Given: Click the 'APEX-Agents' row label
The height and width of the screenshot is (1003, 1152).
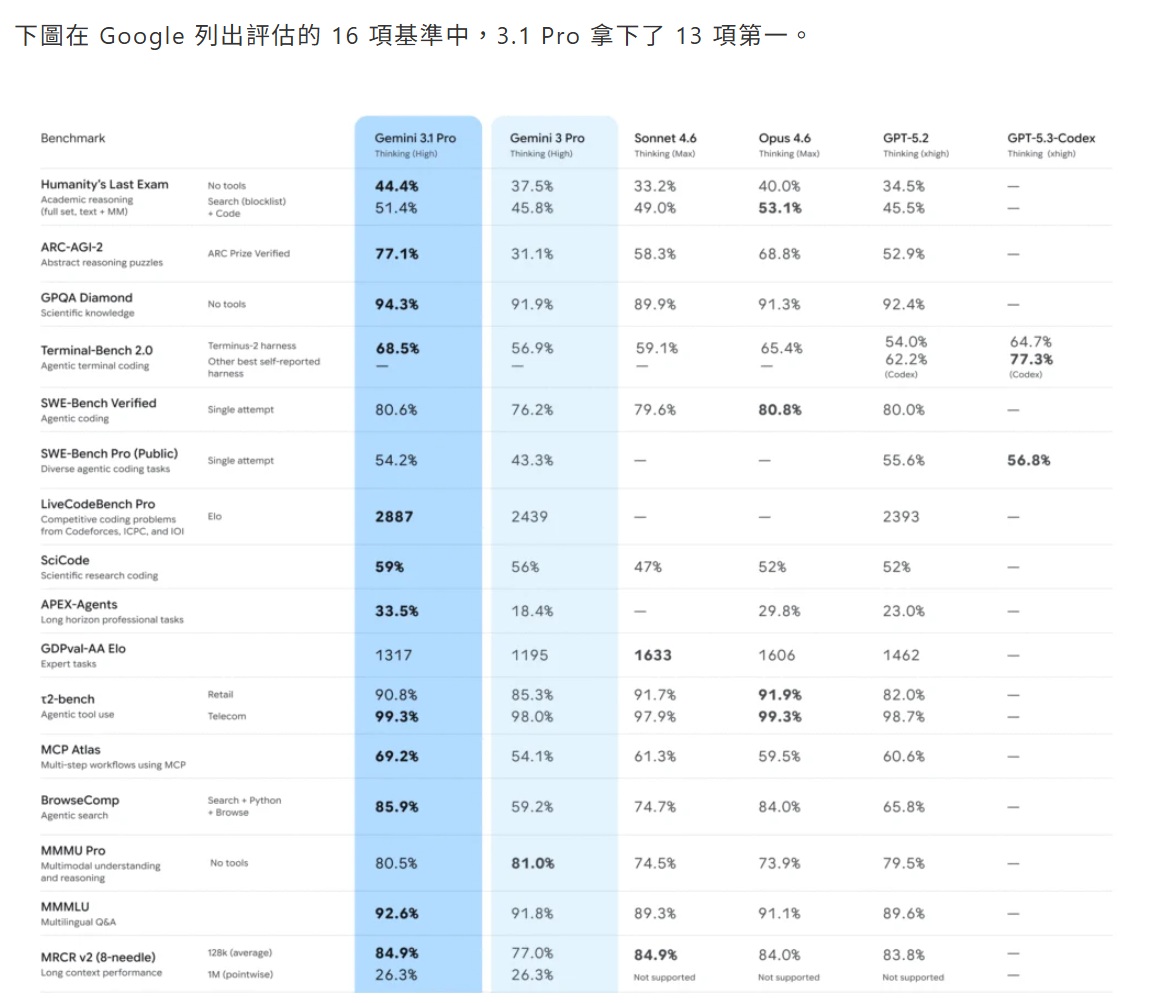Looking at the screenshot, I should click(x=79, y=605).
